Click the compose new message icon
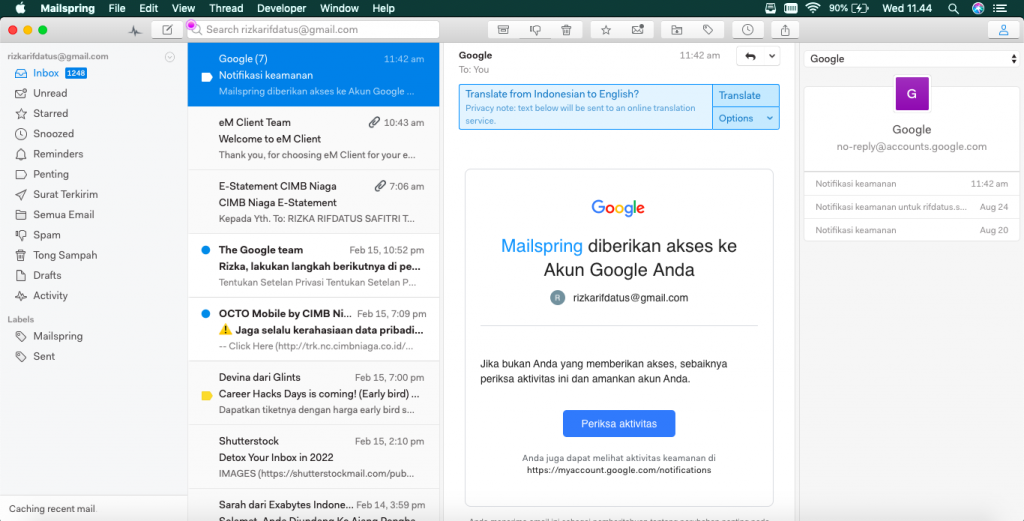The width and height of the screenshot is (1024, 521). click(167, 30)
